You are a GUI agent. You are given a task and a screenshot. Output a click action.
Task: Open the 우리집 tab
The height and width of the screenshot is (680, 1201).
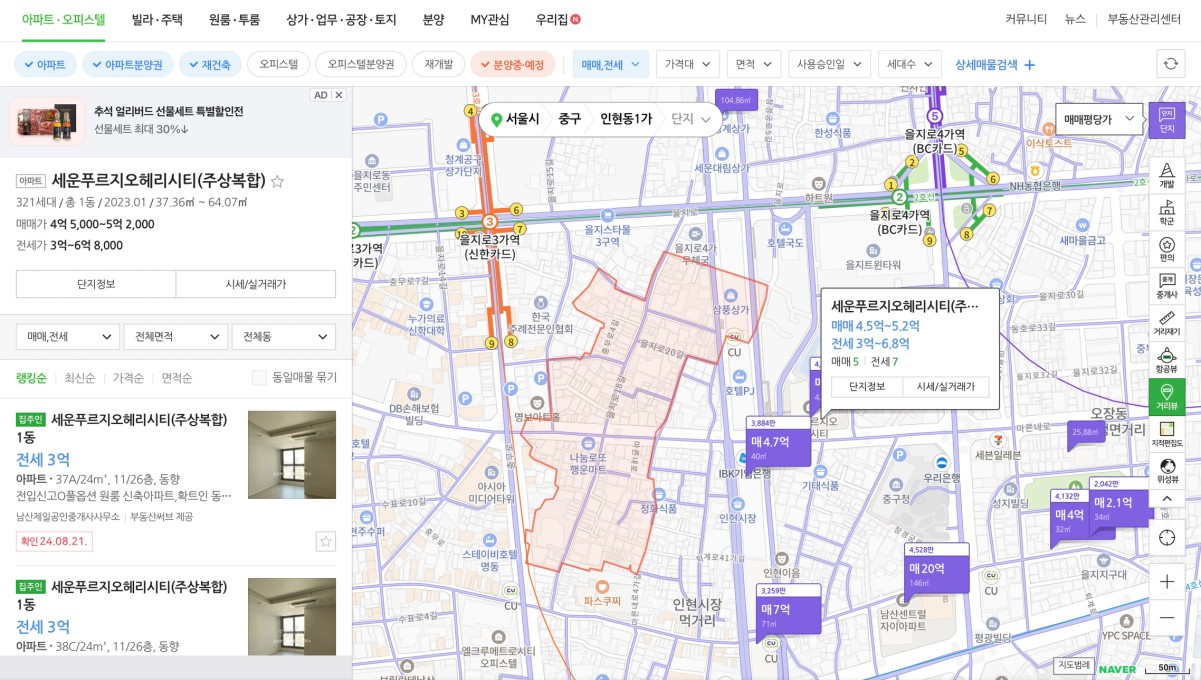557,19
